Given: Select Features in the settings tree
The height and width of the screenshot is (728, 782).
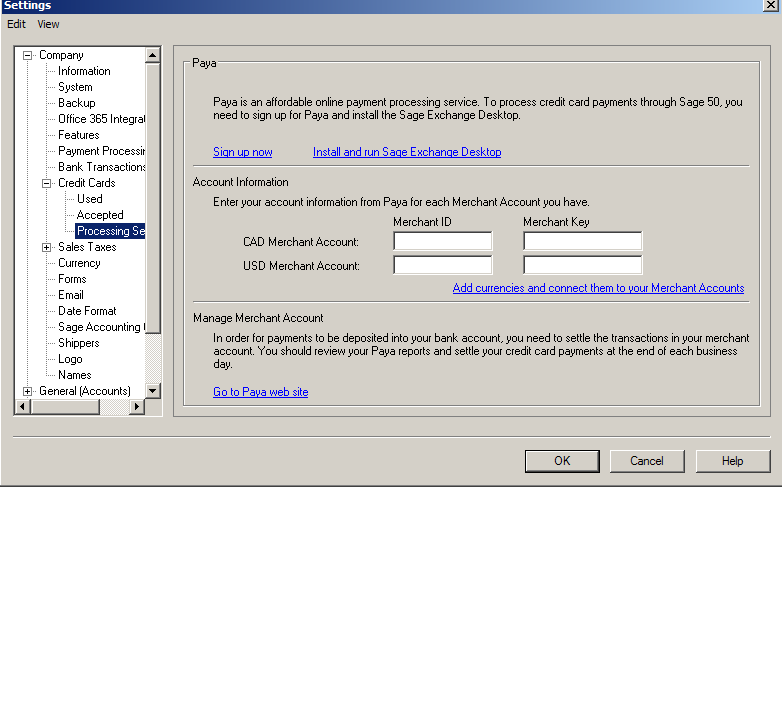Looking at the screenshot, I should pyautogui.click(x=79, y=135).
